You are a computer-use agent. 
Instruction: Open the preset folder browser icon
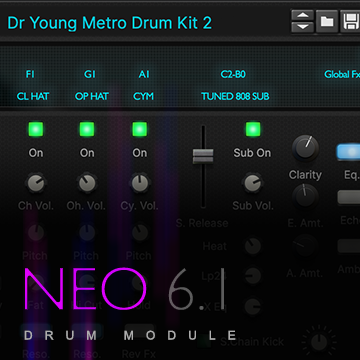[326, 21]
